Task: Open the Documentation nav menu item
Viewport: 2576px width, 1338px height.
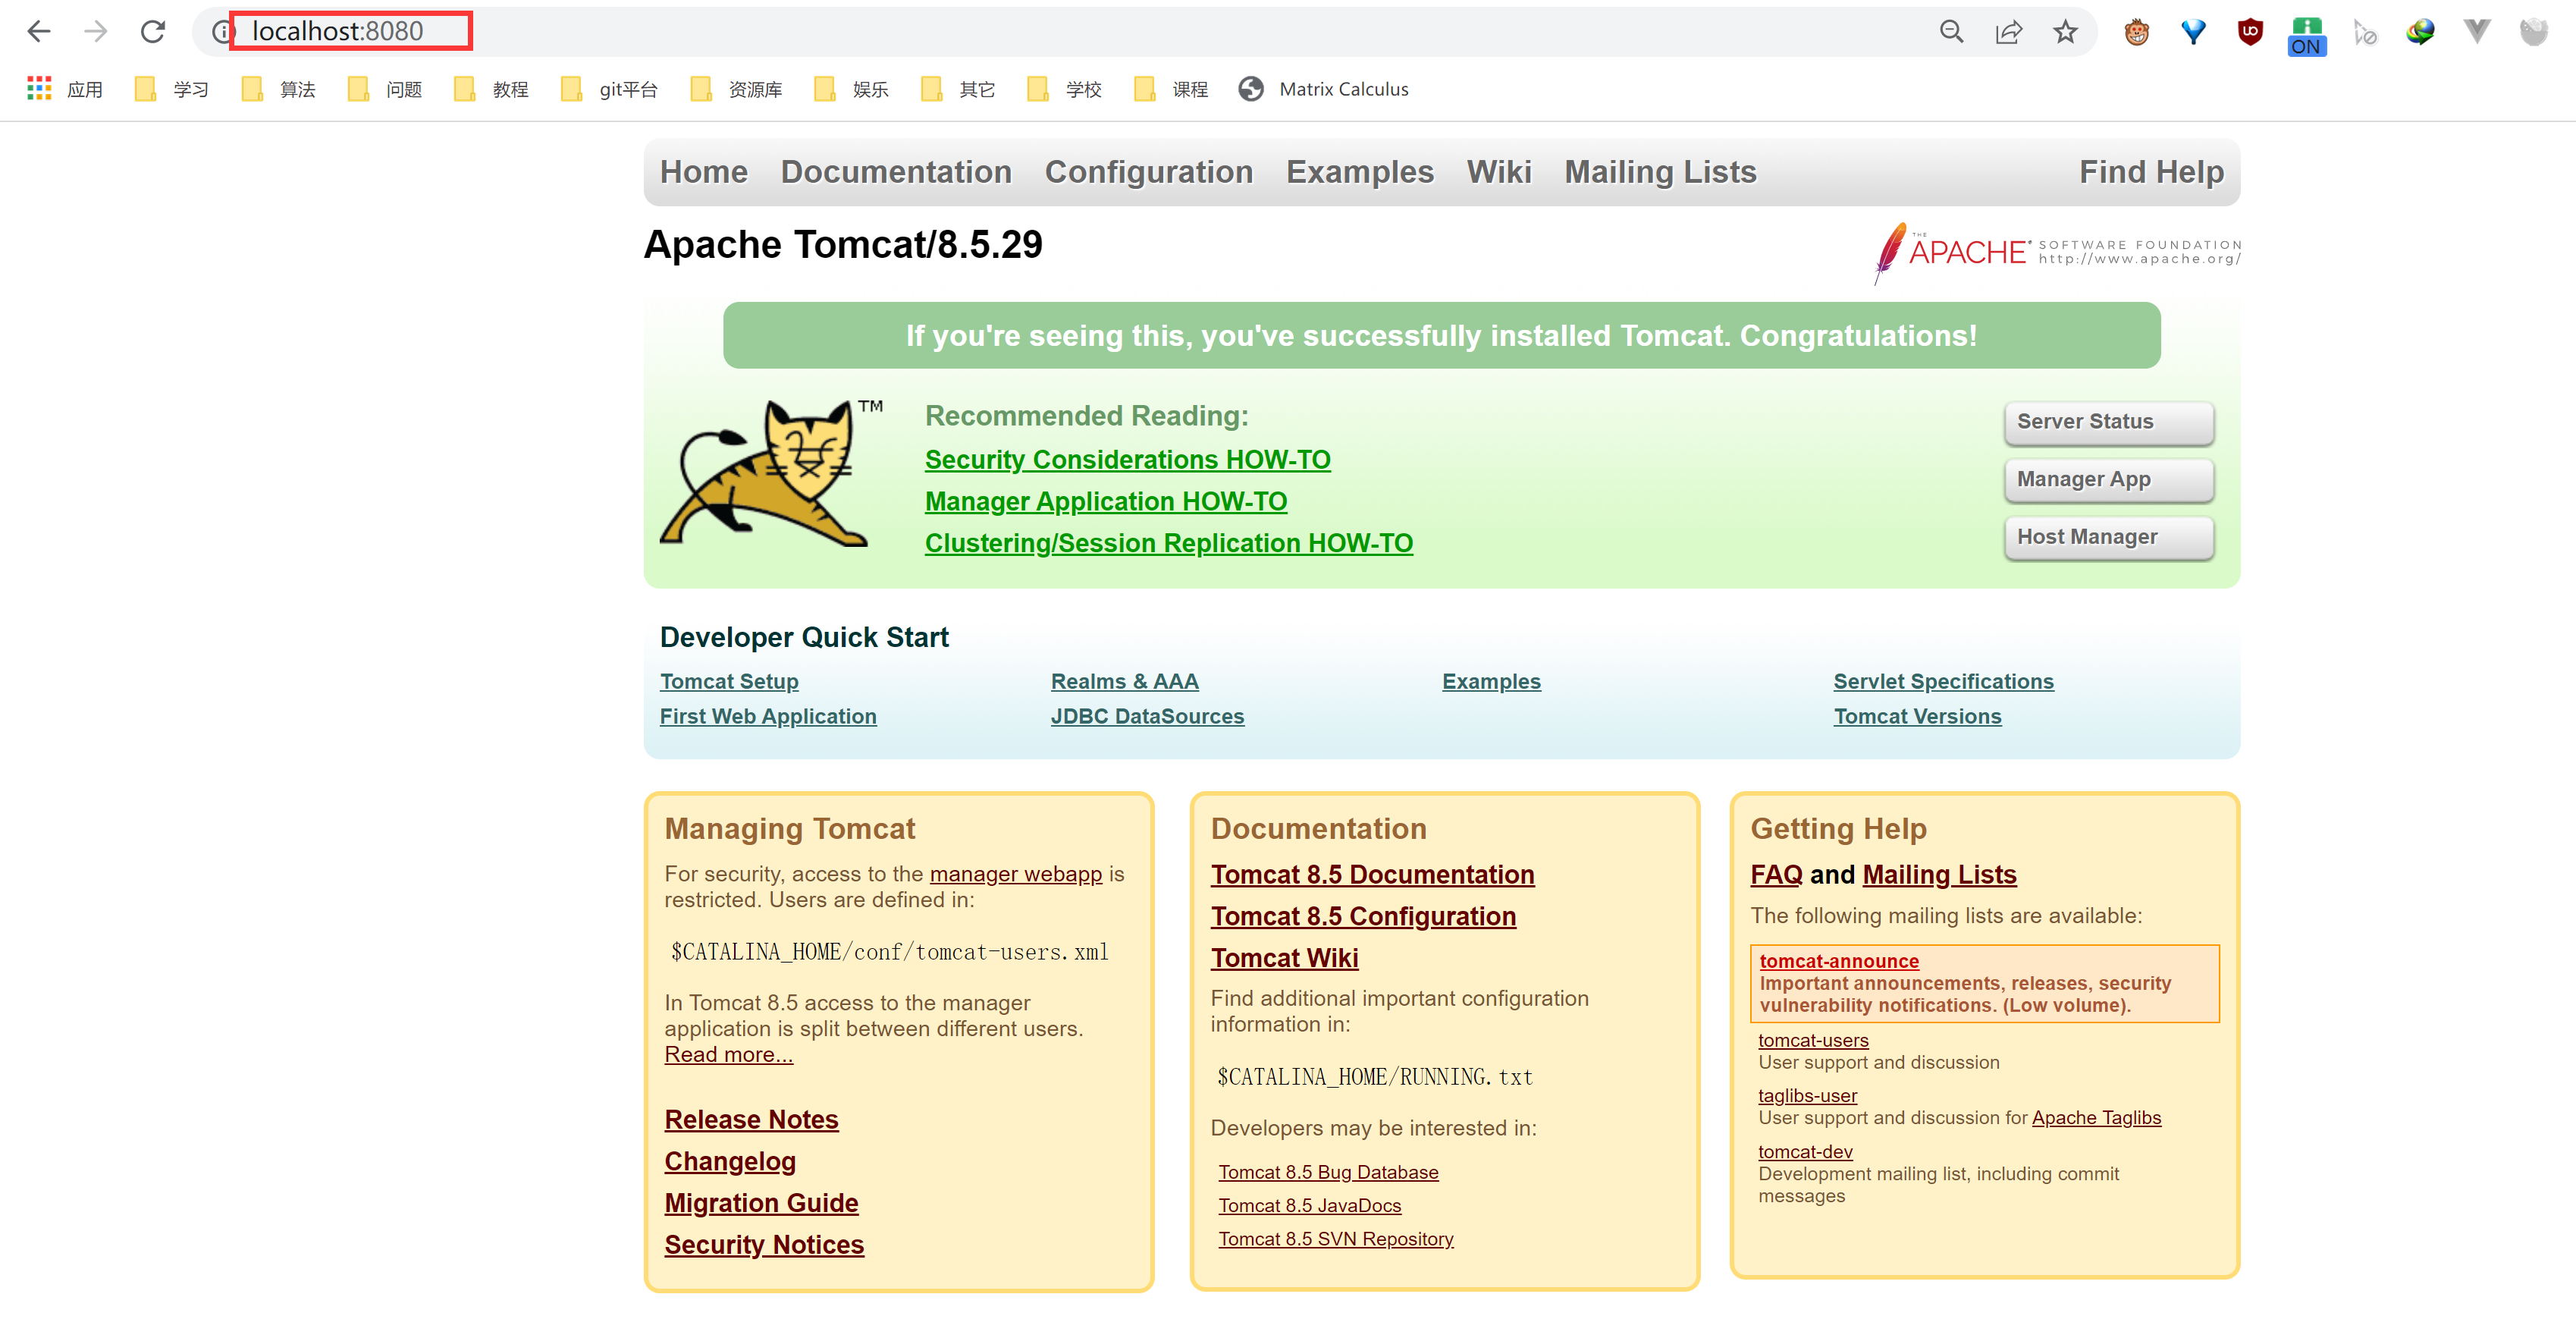Action: coord(895,172)
